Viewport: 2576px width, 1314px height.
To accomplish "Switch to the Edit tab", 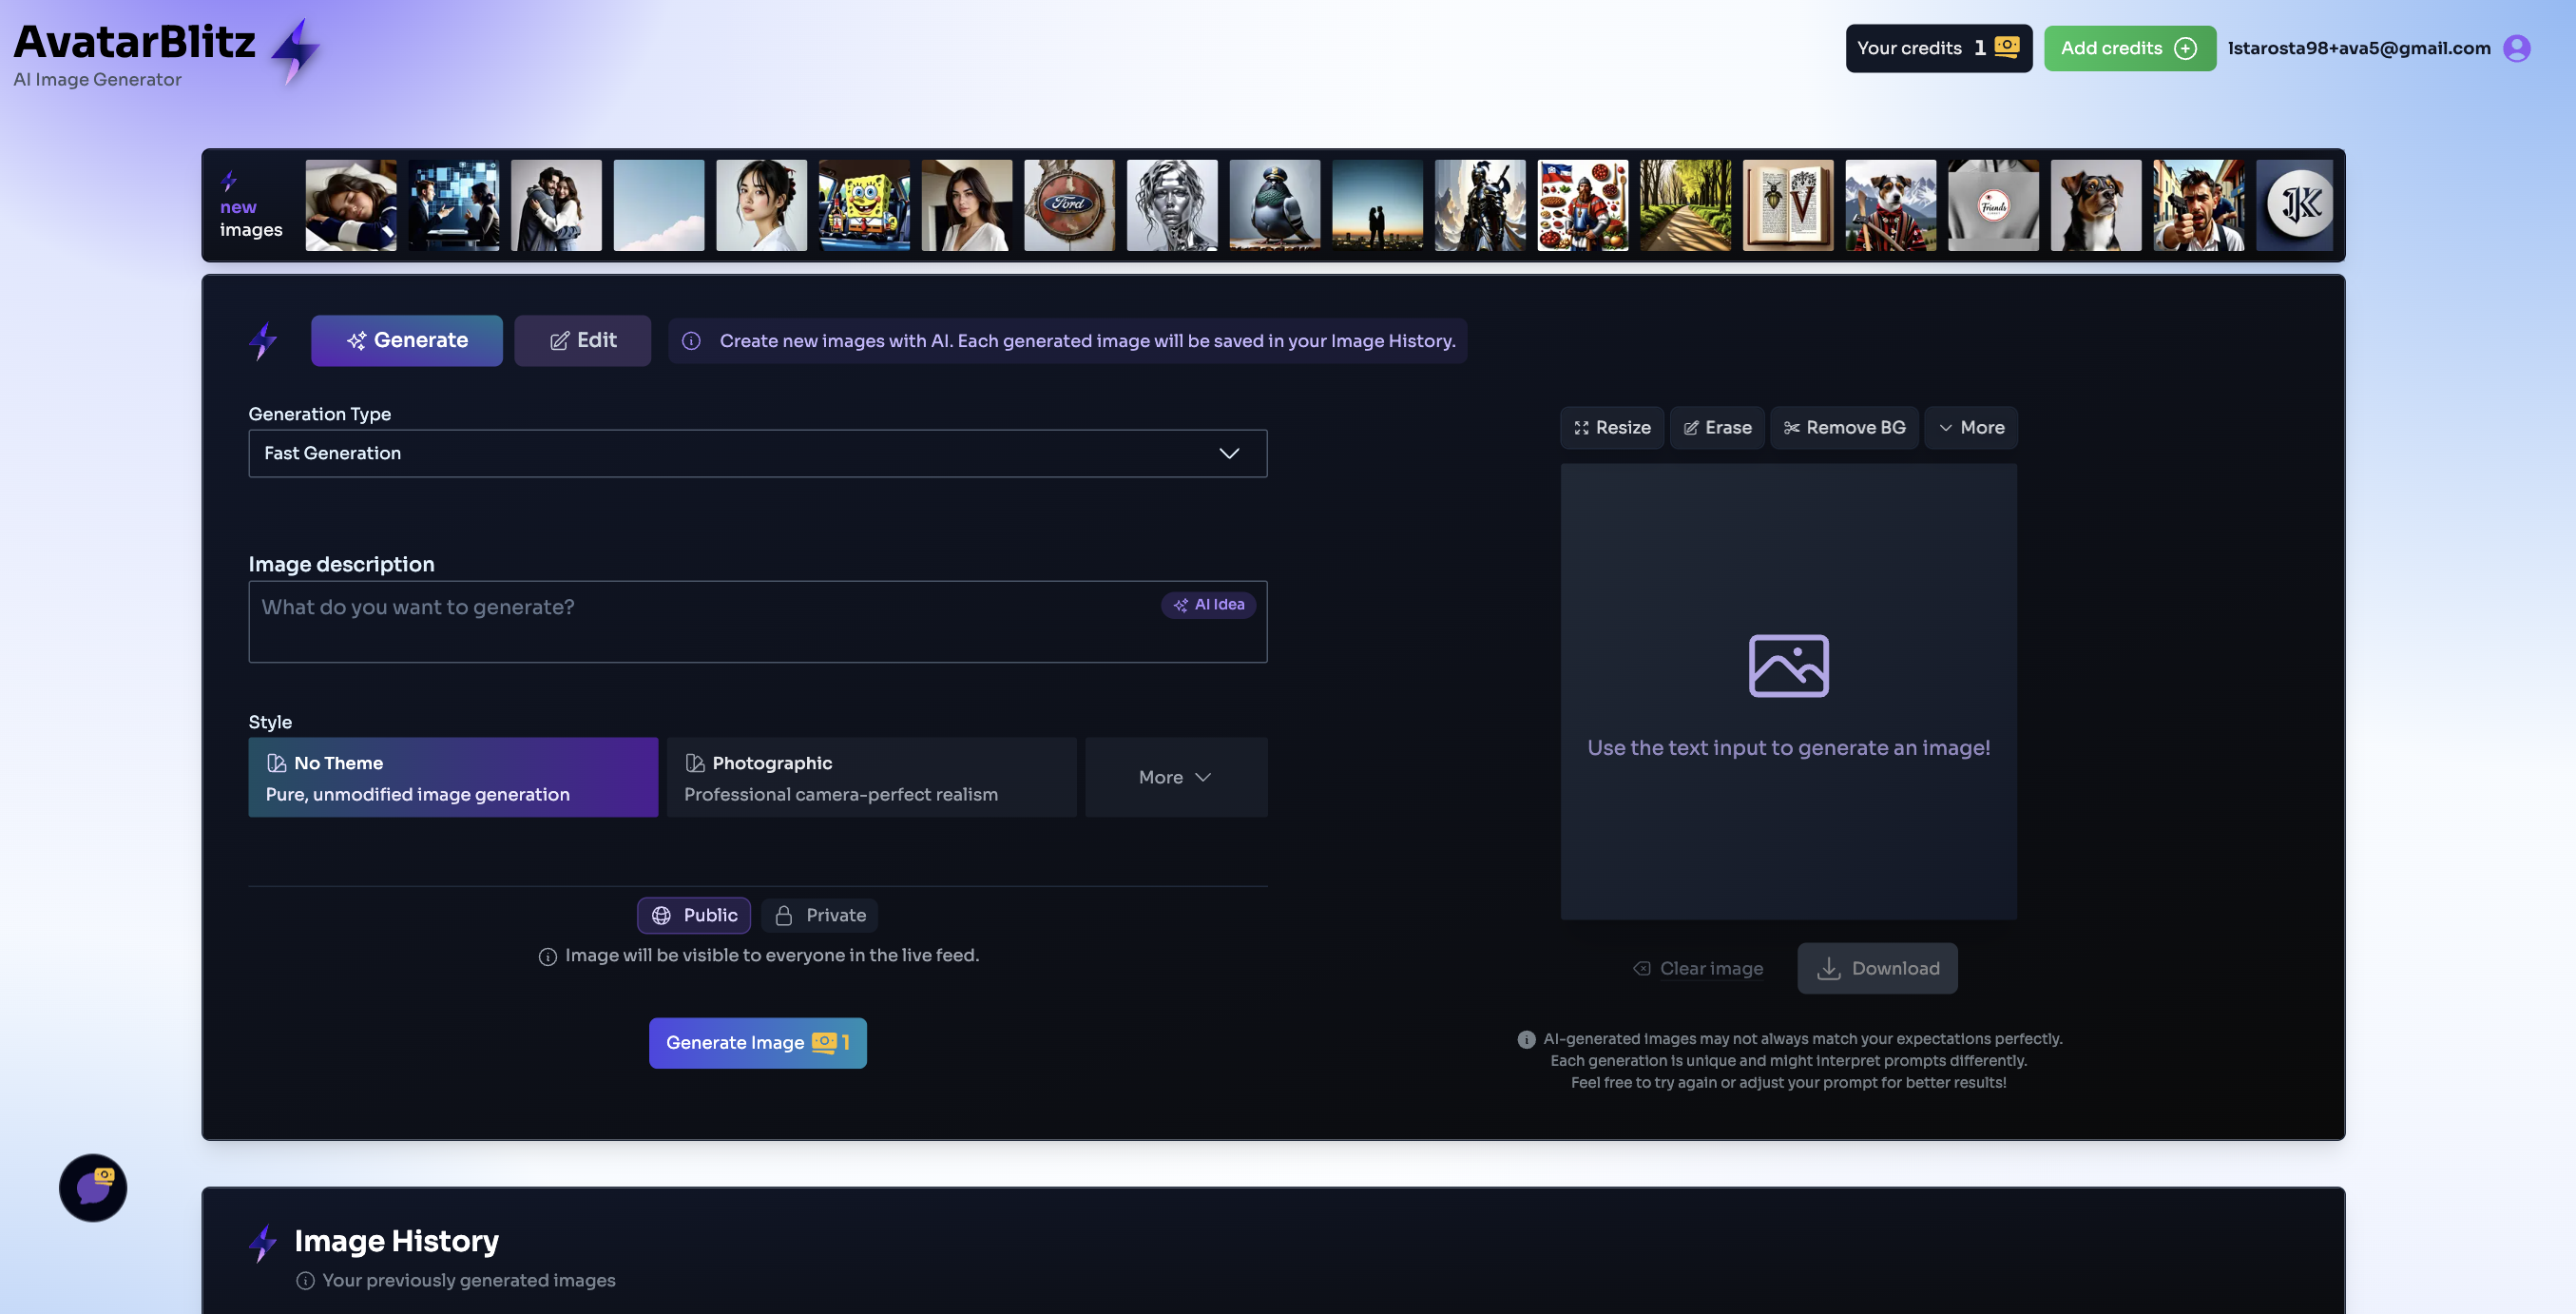I will pyautogui.click(x=582, y=340).
